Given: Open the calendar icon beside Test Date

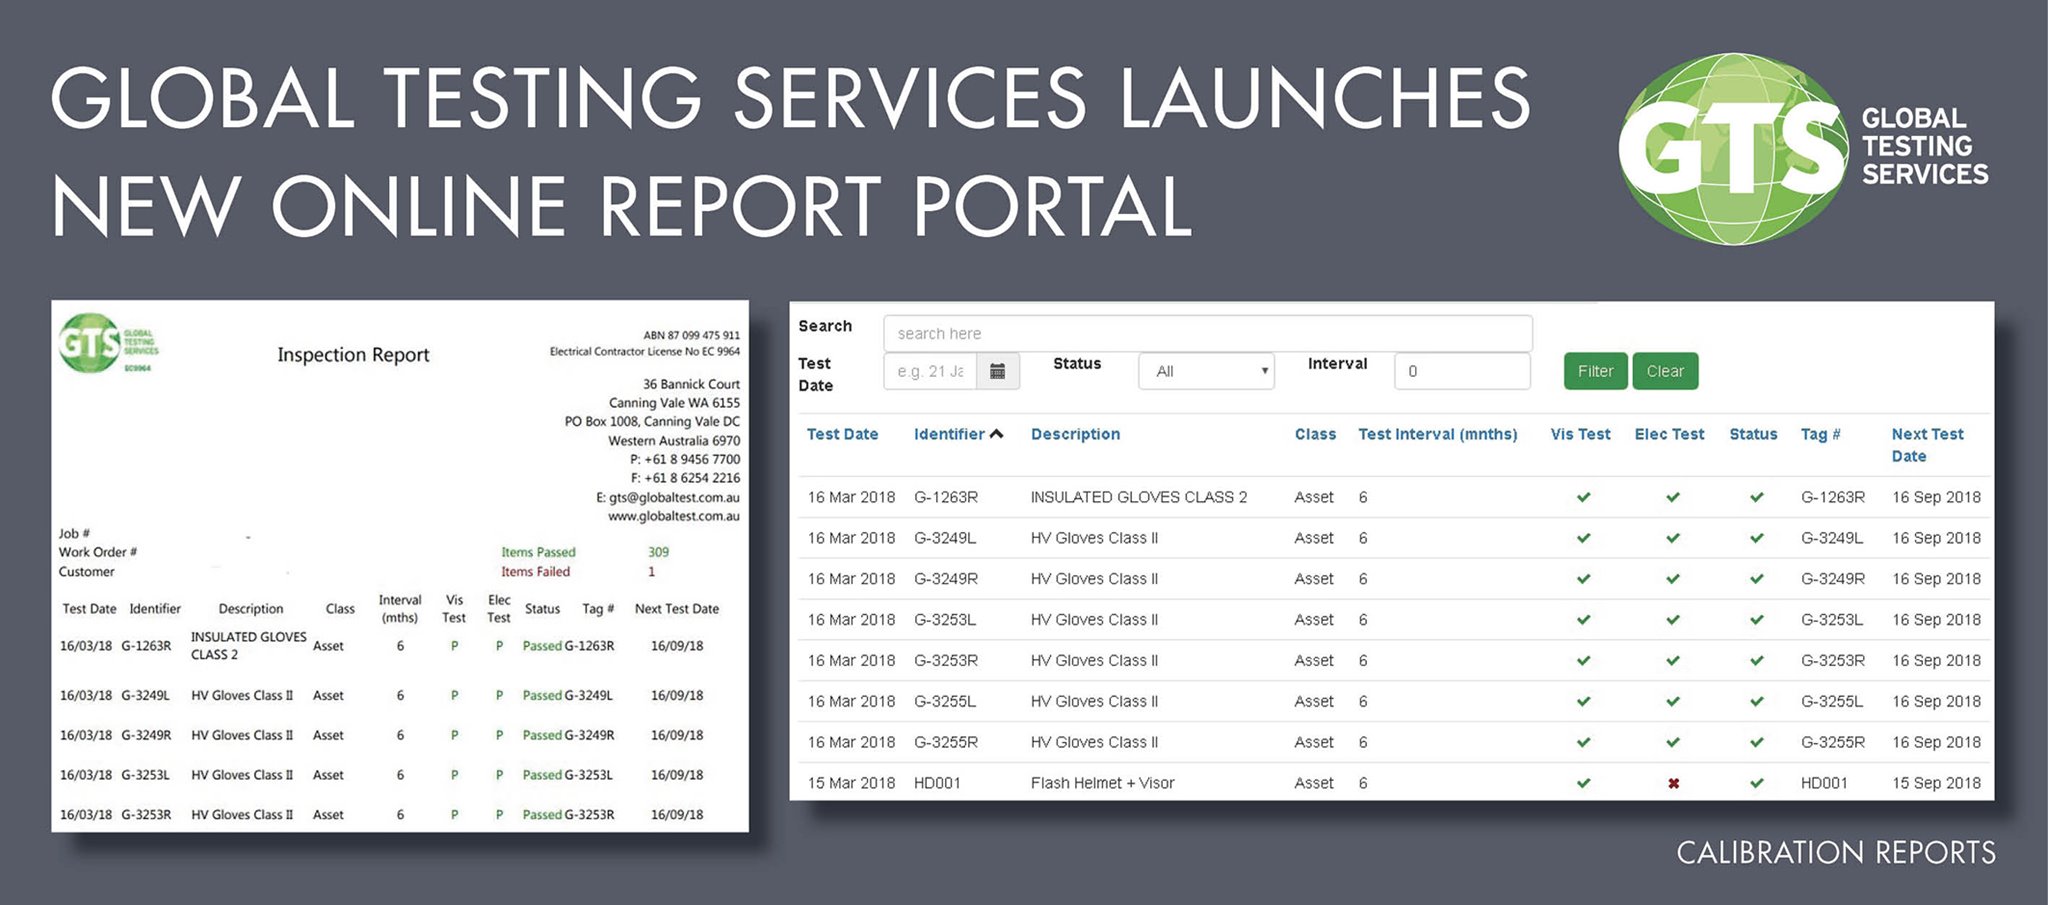Looking at the screenshot, I should (x=1000, y=370).
